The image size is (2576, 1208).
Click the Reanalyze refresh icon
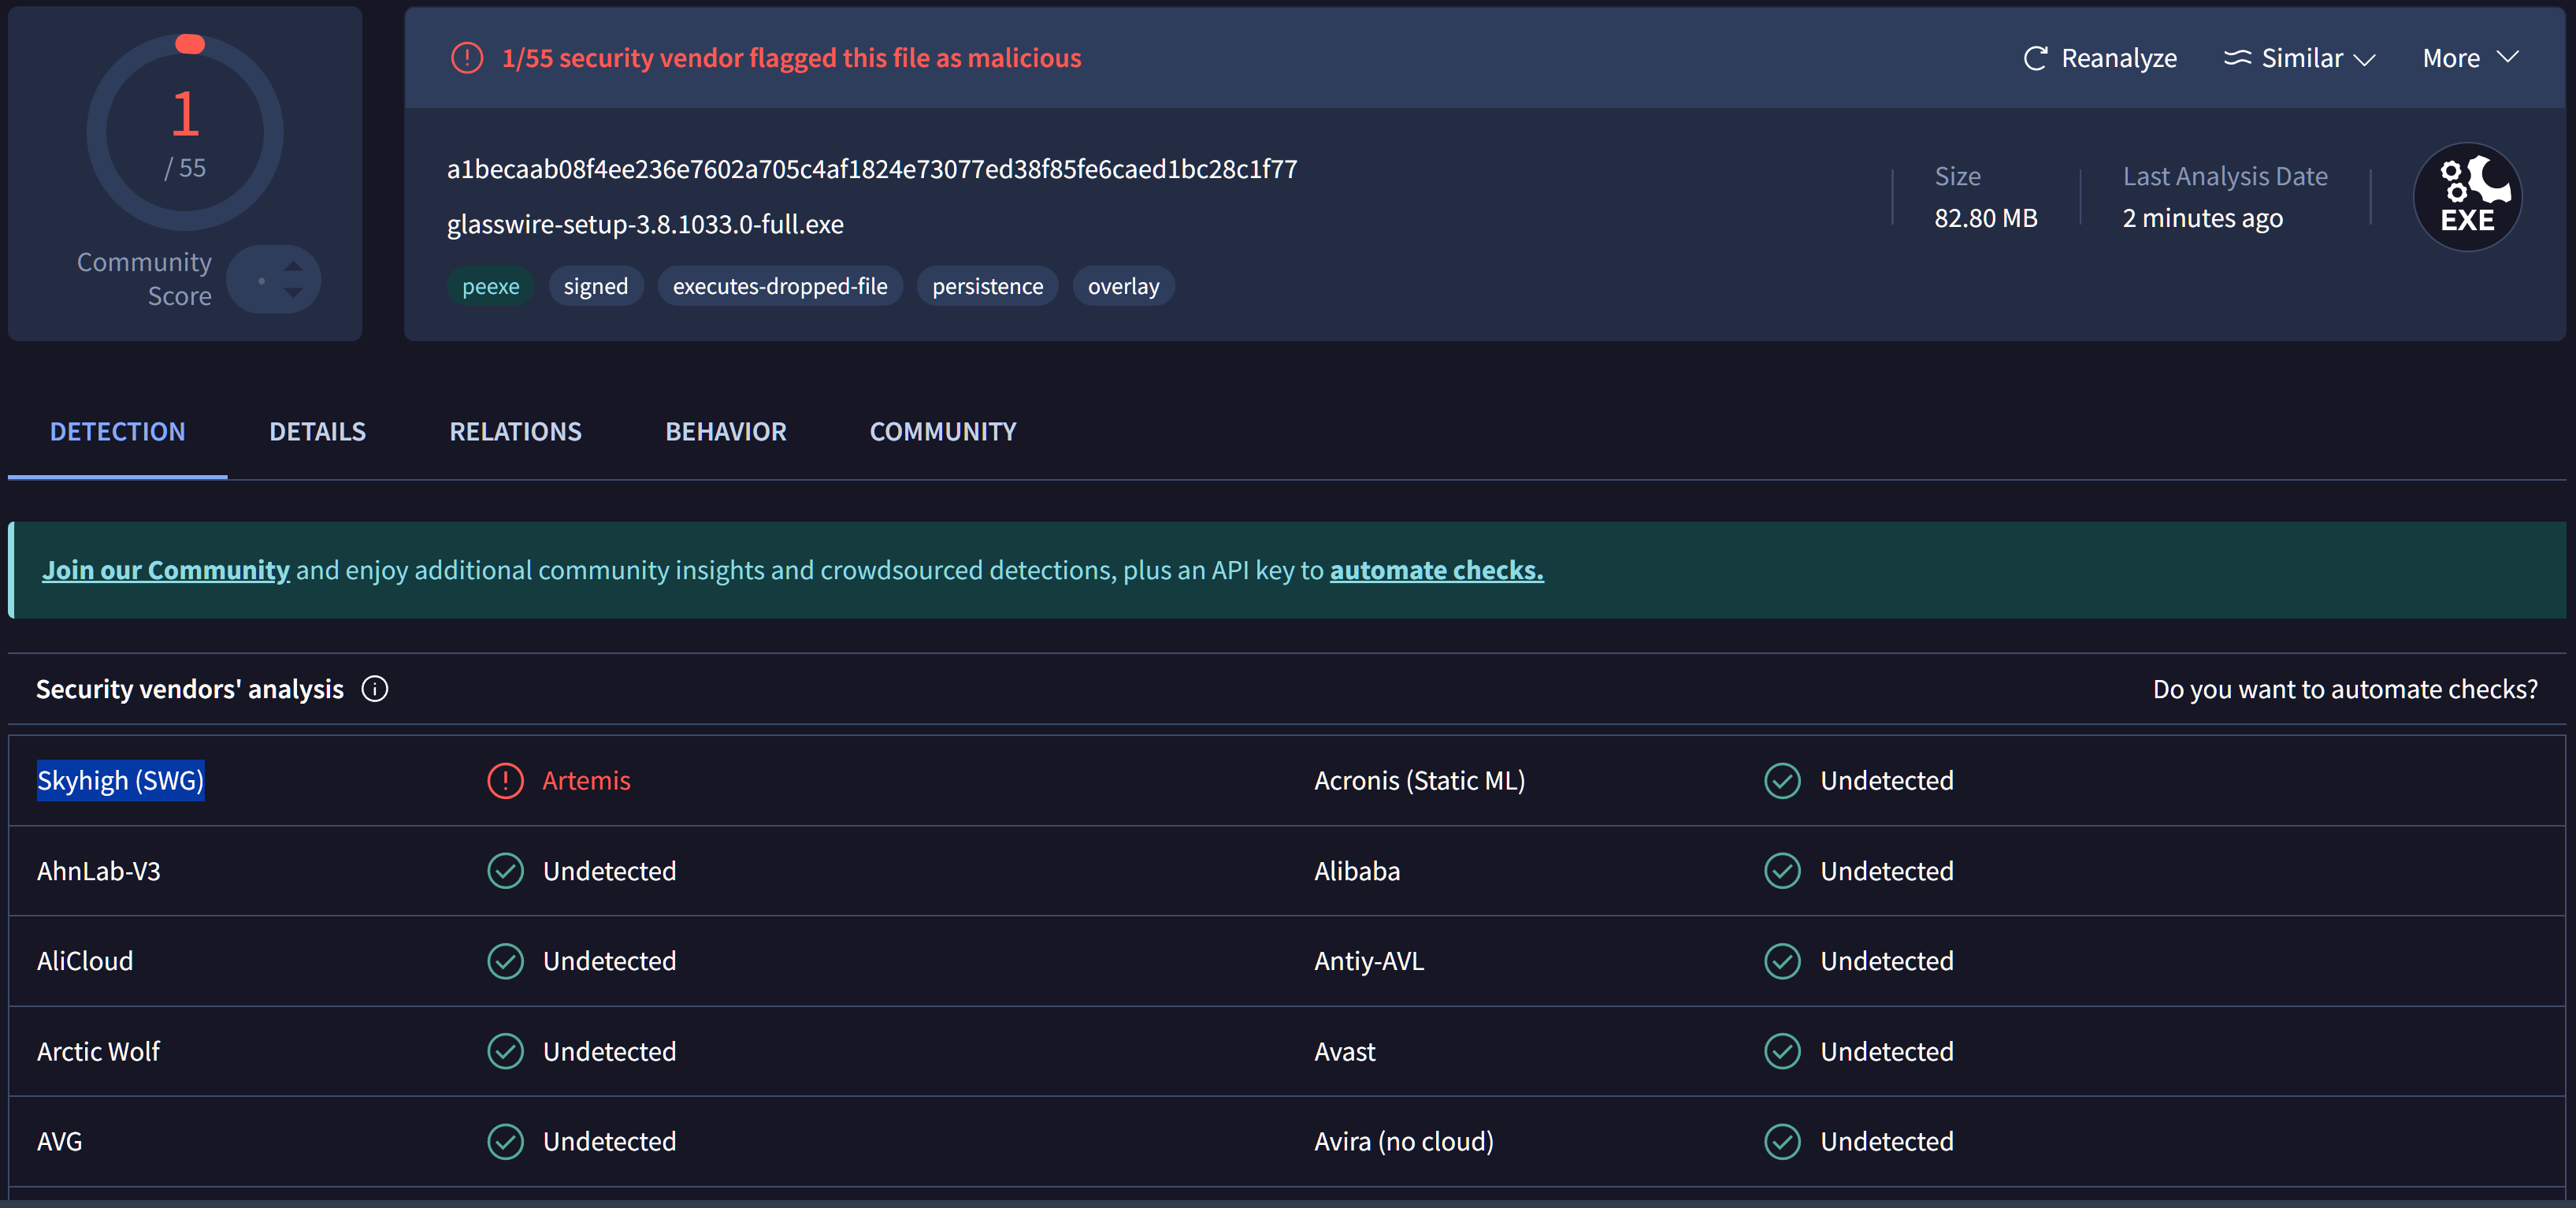(2035, 58)
